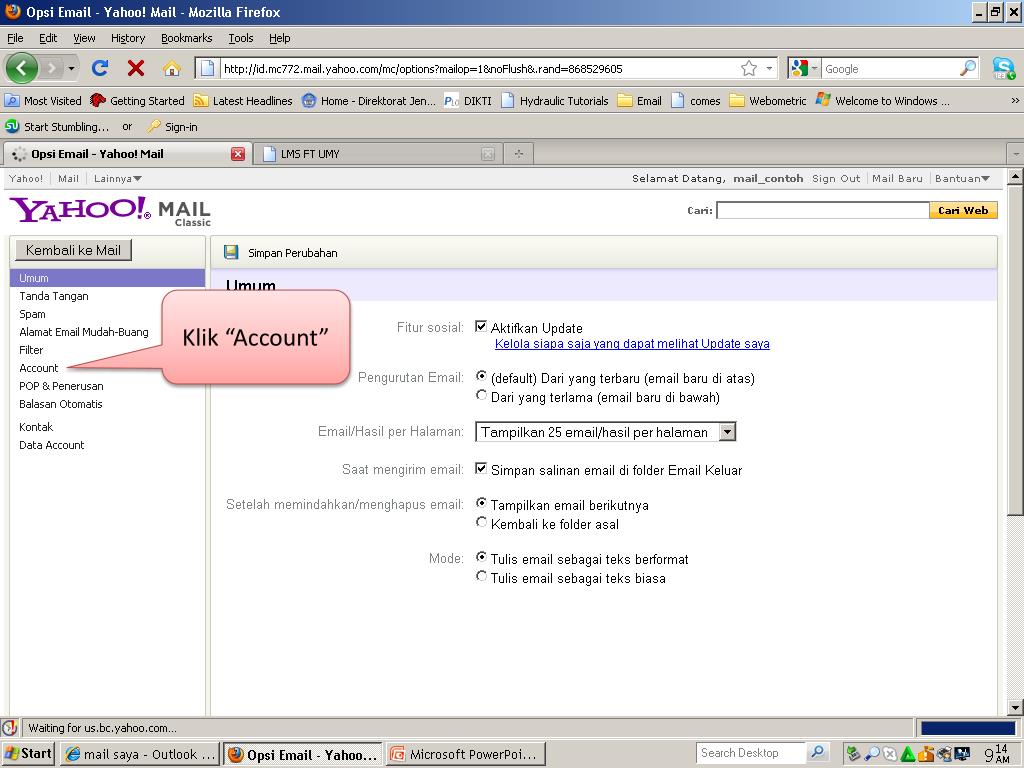The height and width of the screenshot is (768, 1024).
Task: Open Latest Headlines feed bookmark
Action: [x=243, y=101]
